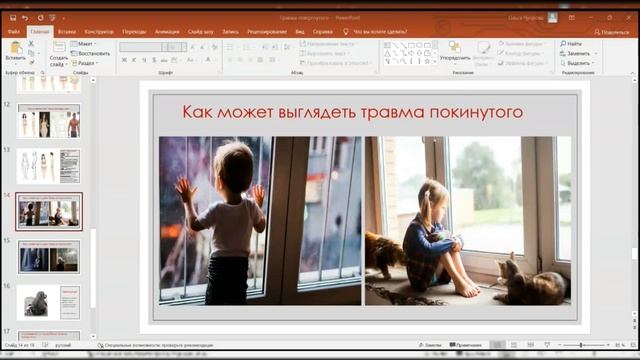The width and height of the screenshot is (640, 360).
Task: Switch to reading view in status bar
Action: [x=530, y=345]
